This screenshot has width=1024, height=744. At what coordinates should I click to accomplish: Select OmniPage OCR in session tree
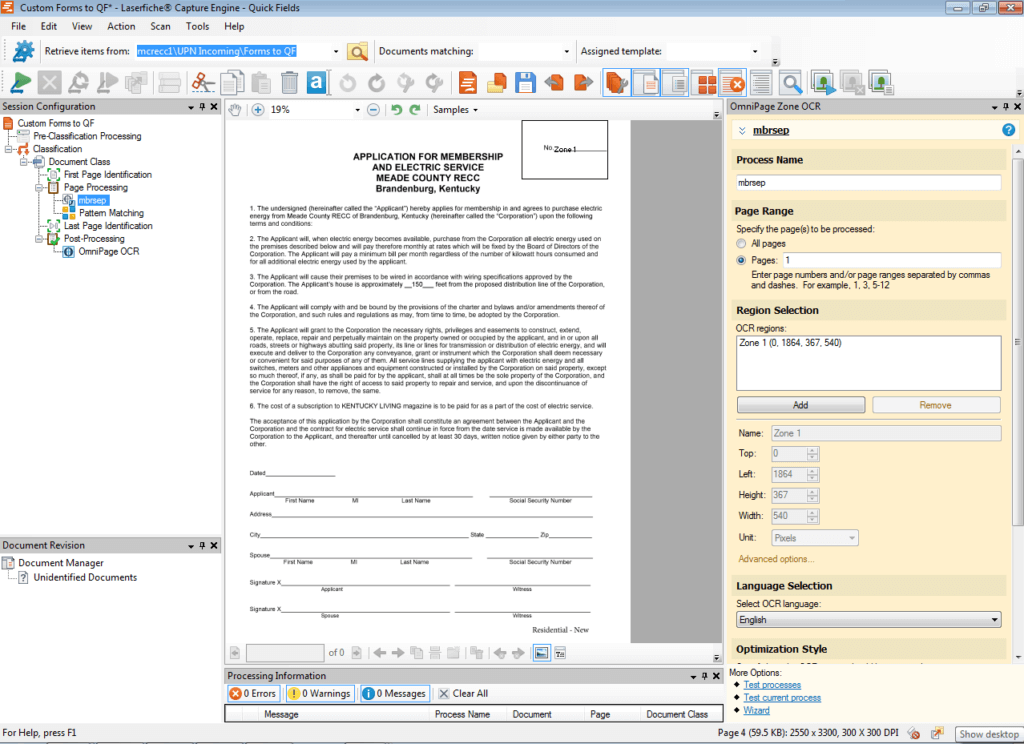108,251
